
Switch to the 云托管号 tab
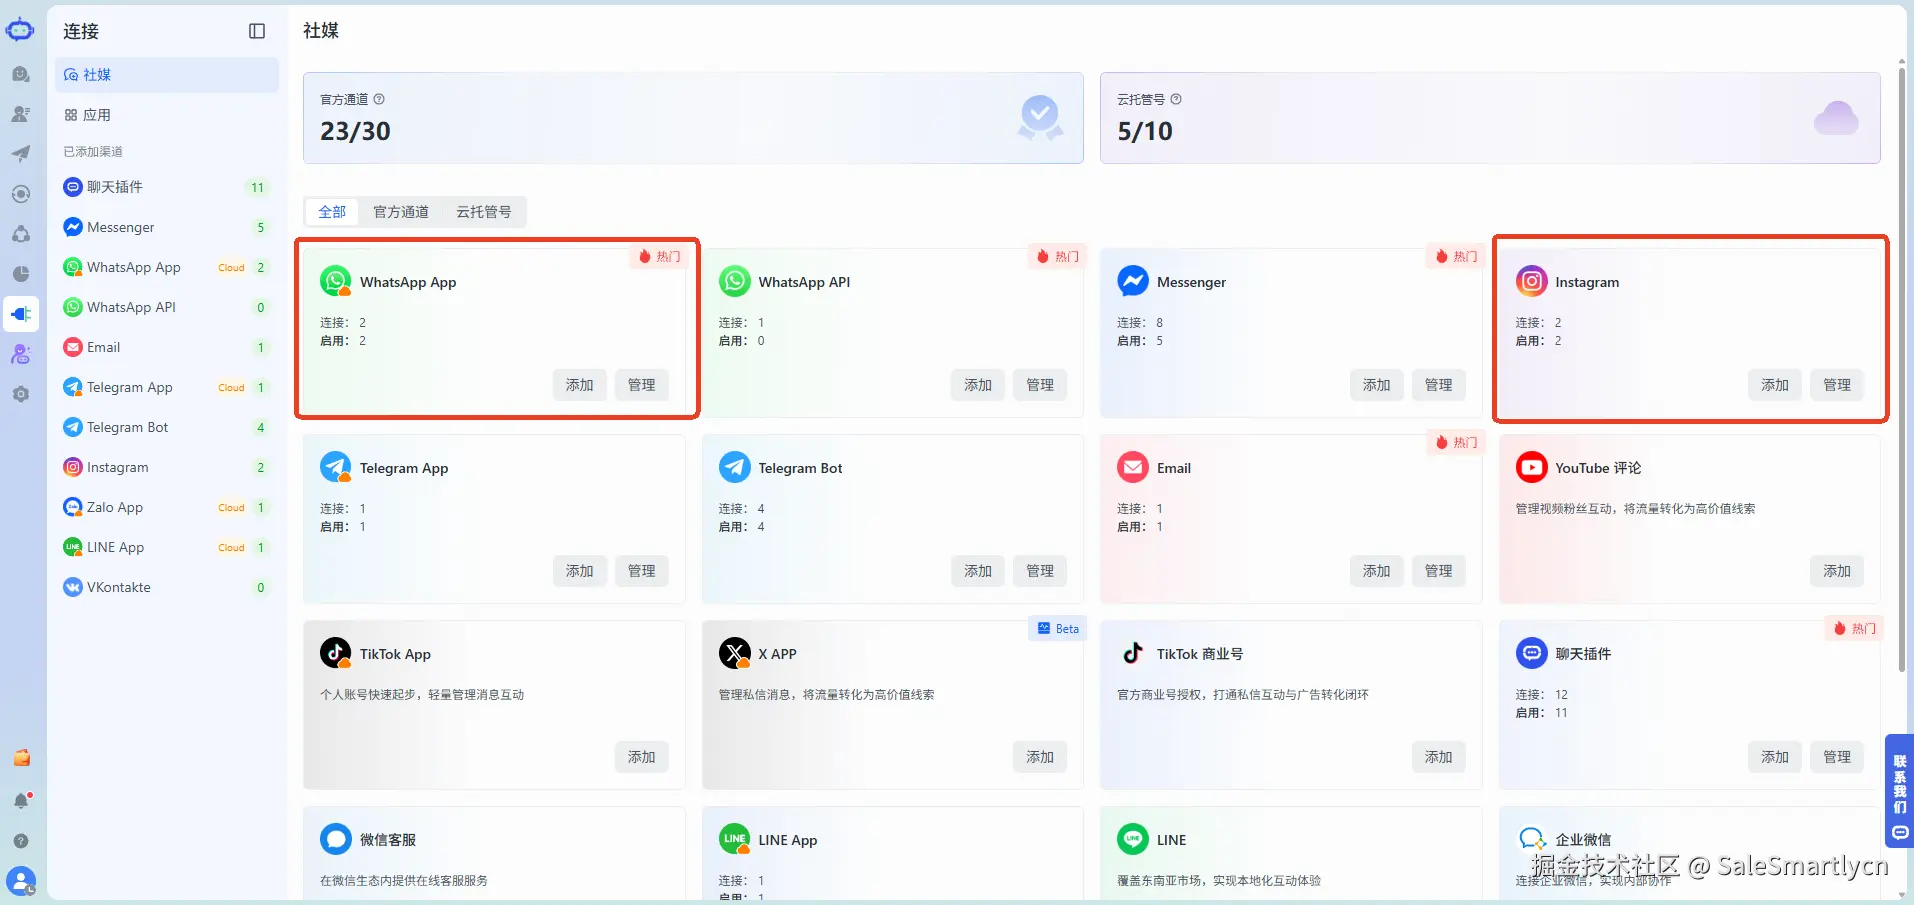click(x=484, y=212)
